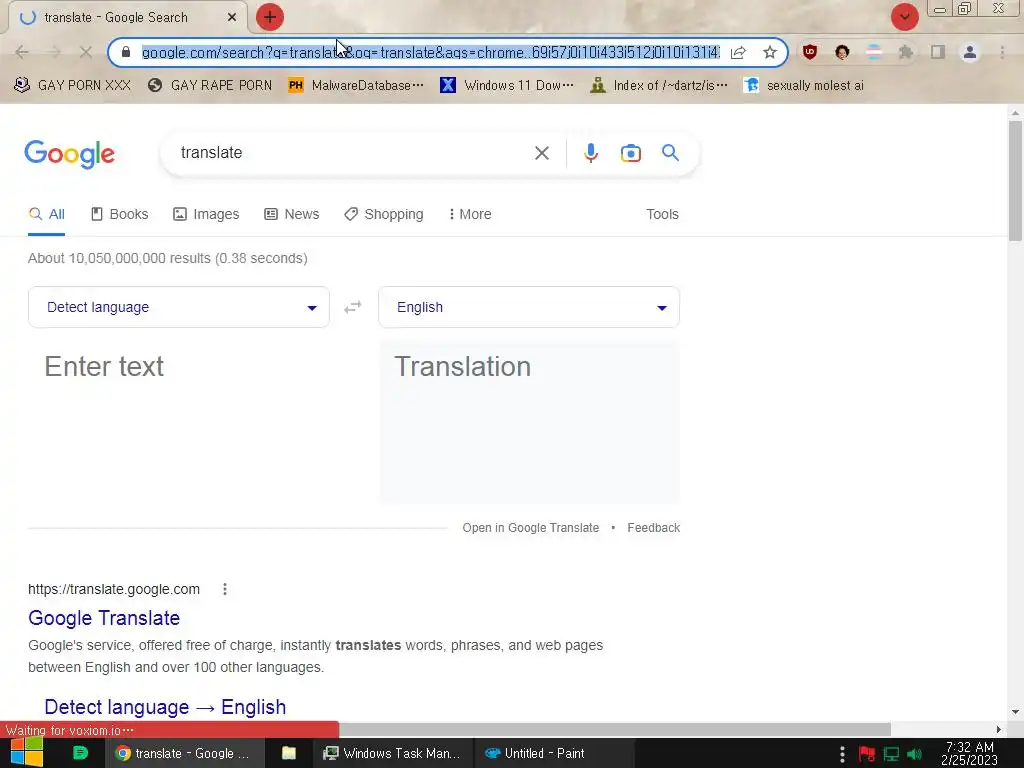Open the Google Translate result title
The height and width of the screenshot is (768, 1024).
point(104,618)
